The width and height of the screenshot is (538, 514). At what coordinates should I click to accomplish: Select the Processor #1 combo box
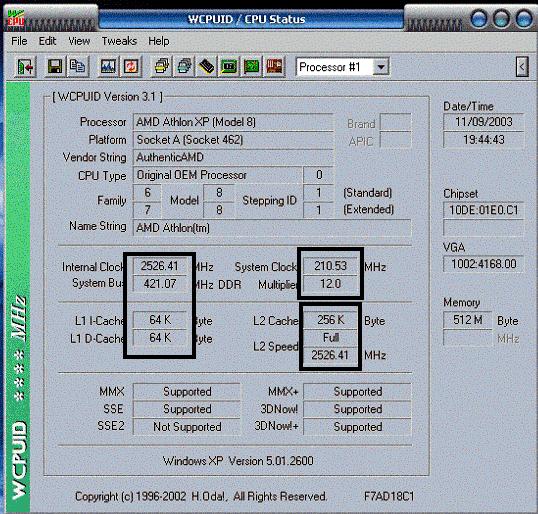342,67
